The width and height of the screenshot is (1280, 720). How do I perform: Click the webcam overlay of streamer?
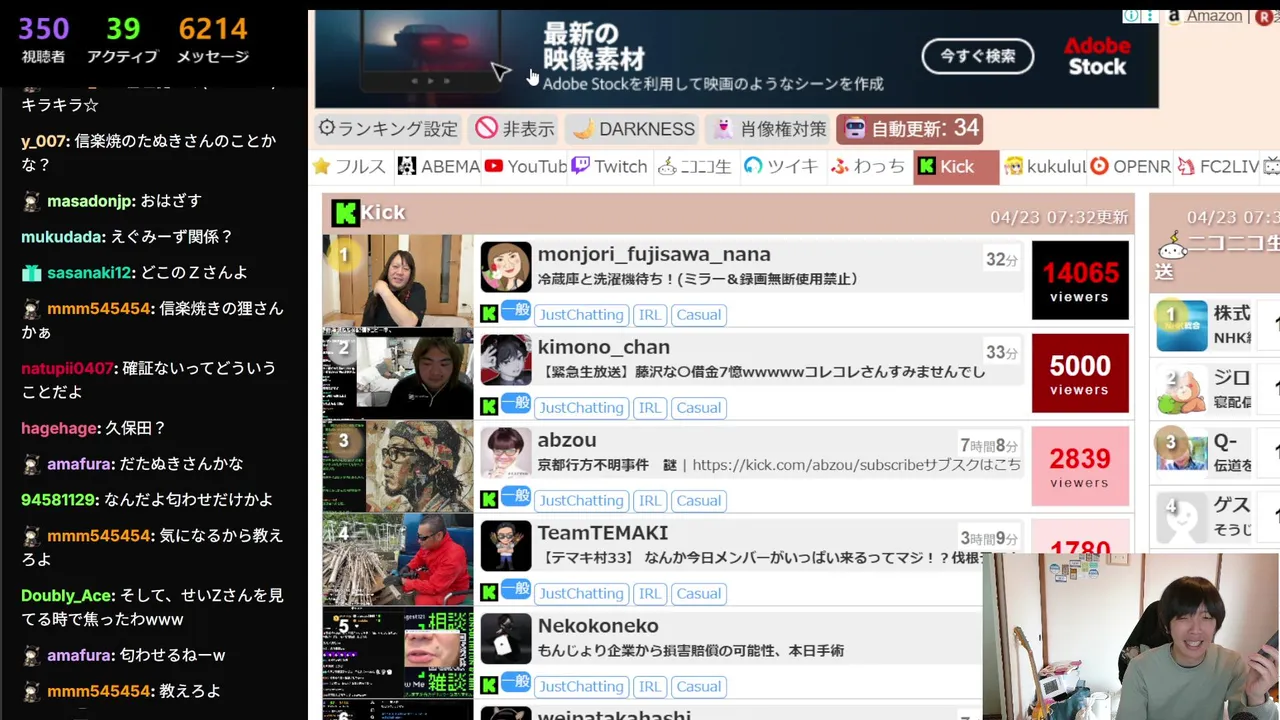(1131, 637)
